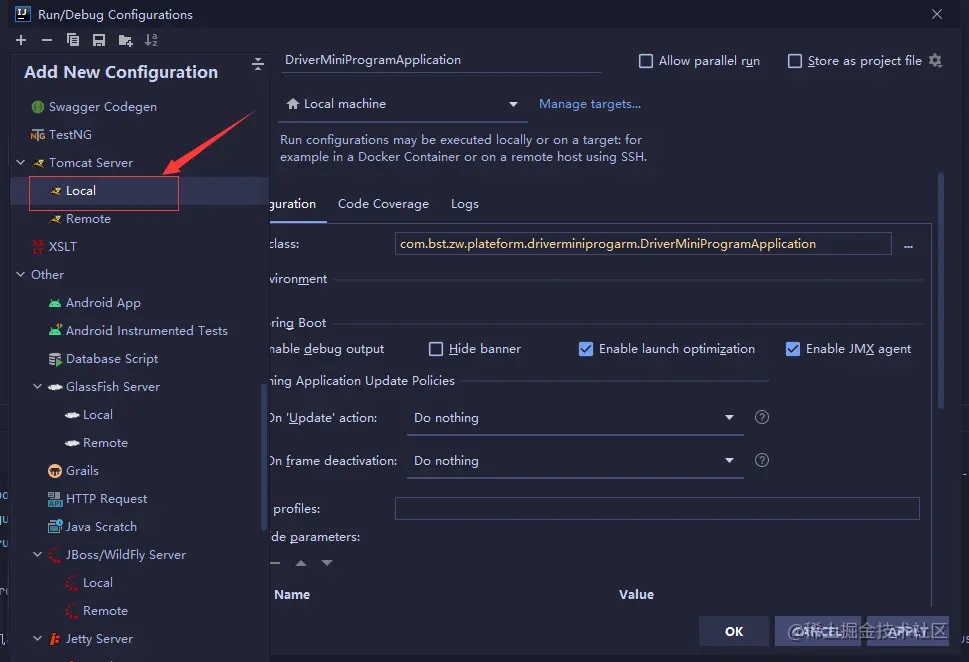Pick the HTTP Request icon entry

click(55, 499)
